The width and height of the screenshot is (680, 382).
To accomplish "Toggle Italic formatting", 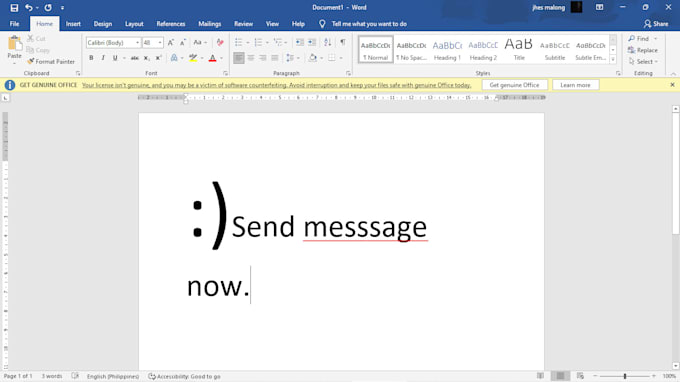I will (103, 58).
